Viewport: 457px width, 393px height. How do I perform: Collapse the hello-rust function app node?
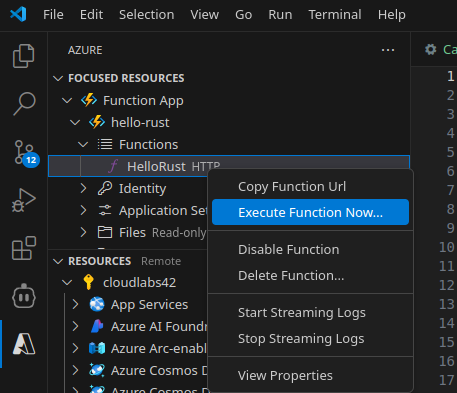(75, 123)
